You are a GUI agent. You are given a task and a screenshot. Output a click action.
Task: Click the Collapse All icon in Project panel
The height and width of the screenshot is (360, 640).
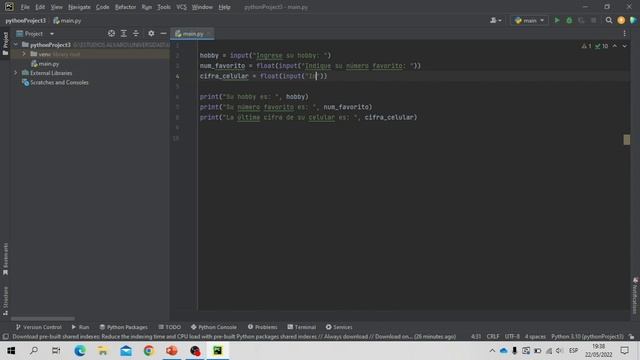[x=136, y=33]
